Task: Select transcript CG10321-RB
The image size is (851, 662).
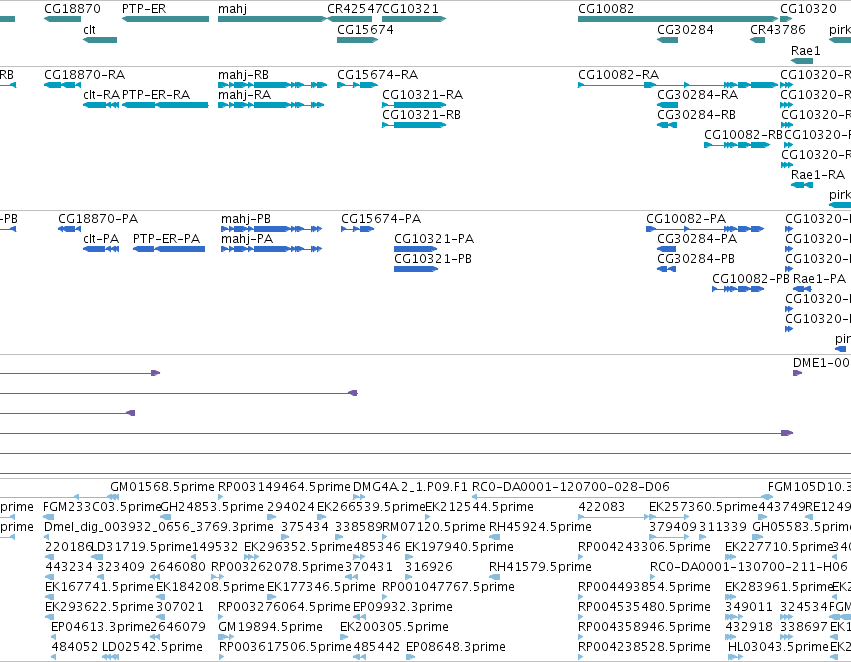Action: tap(414, 125)
